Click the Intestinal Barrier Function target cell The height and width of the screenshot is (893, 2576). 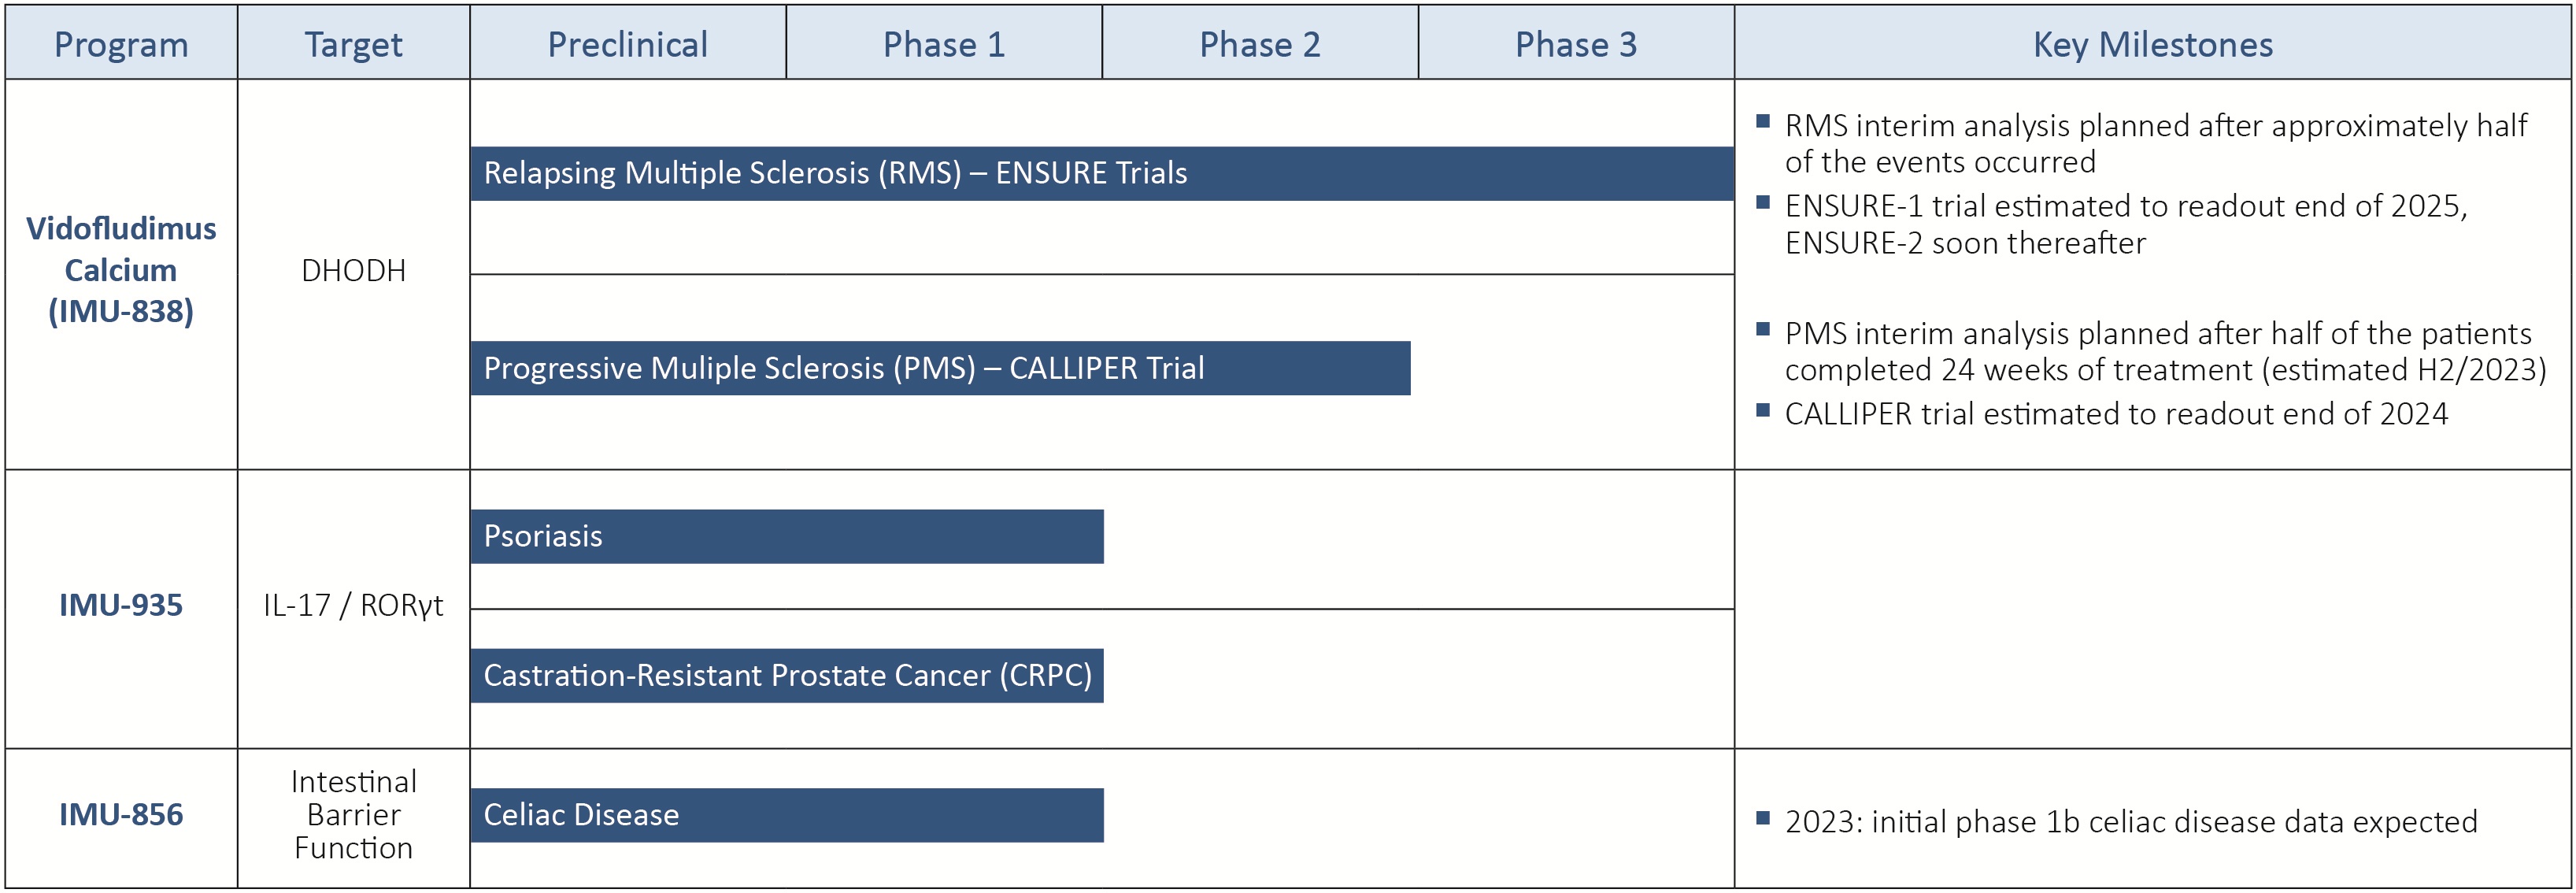tap(353, 815)
